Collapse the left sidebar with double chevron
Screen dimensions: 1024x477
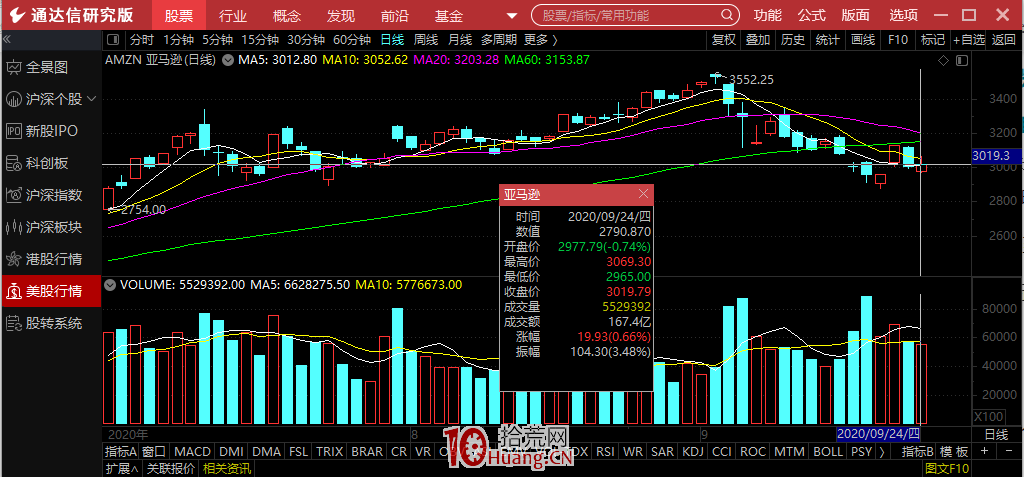coord(7,40)
